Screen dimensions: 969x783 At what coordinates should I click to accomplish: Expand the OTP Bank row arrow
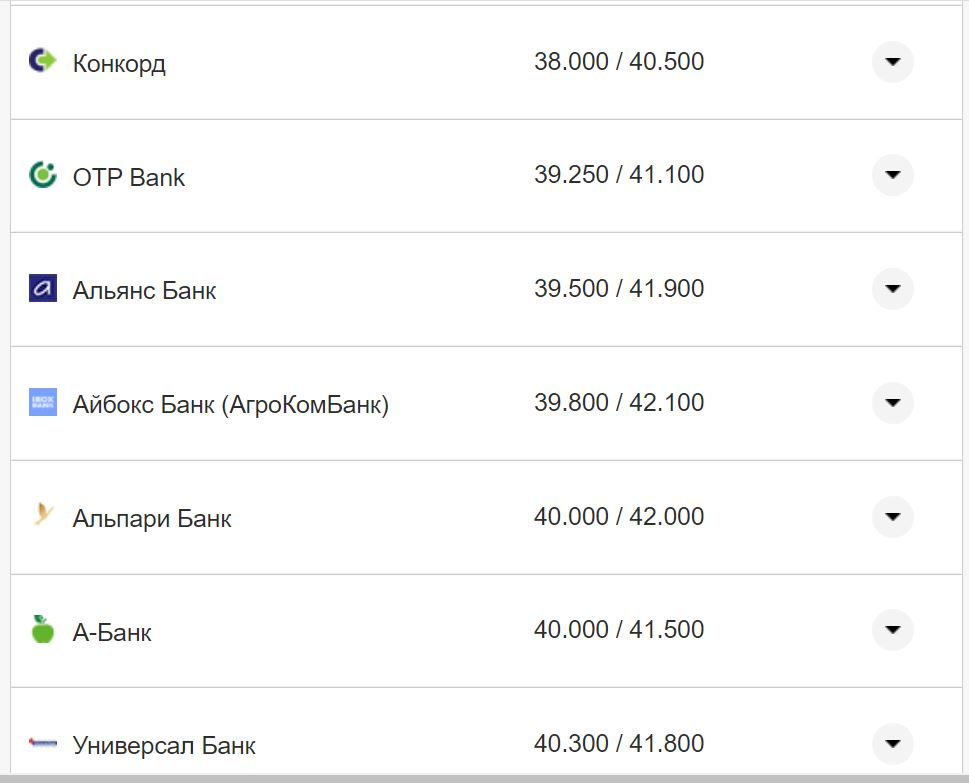(892, 175)
